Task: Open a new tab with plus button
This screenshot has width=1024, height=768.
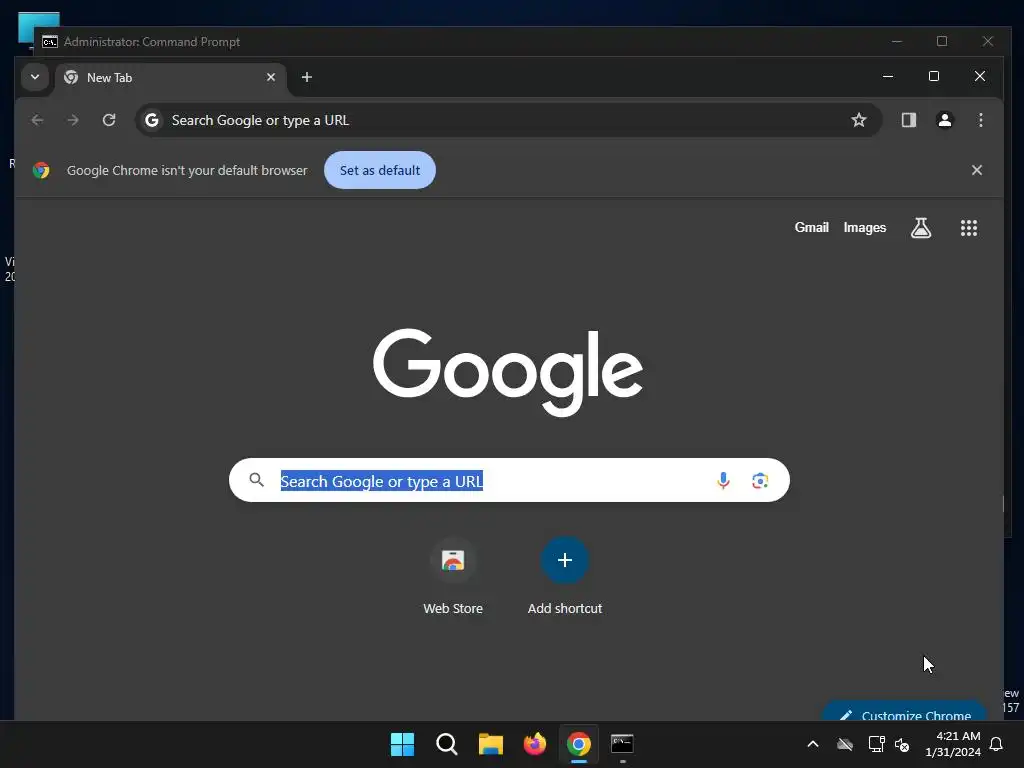Action: (307, 77)
